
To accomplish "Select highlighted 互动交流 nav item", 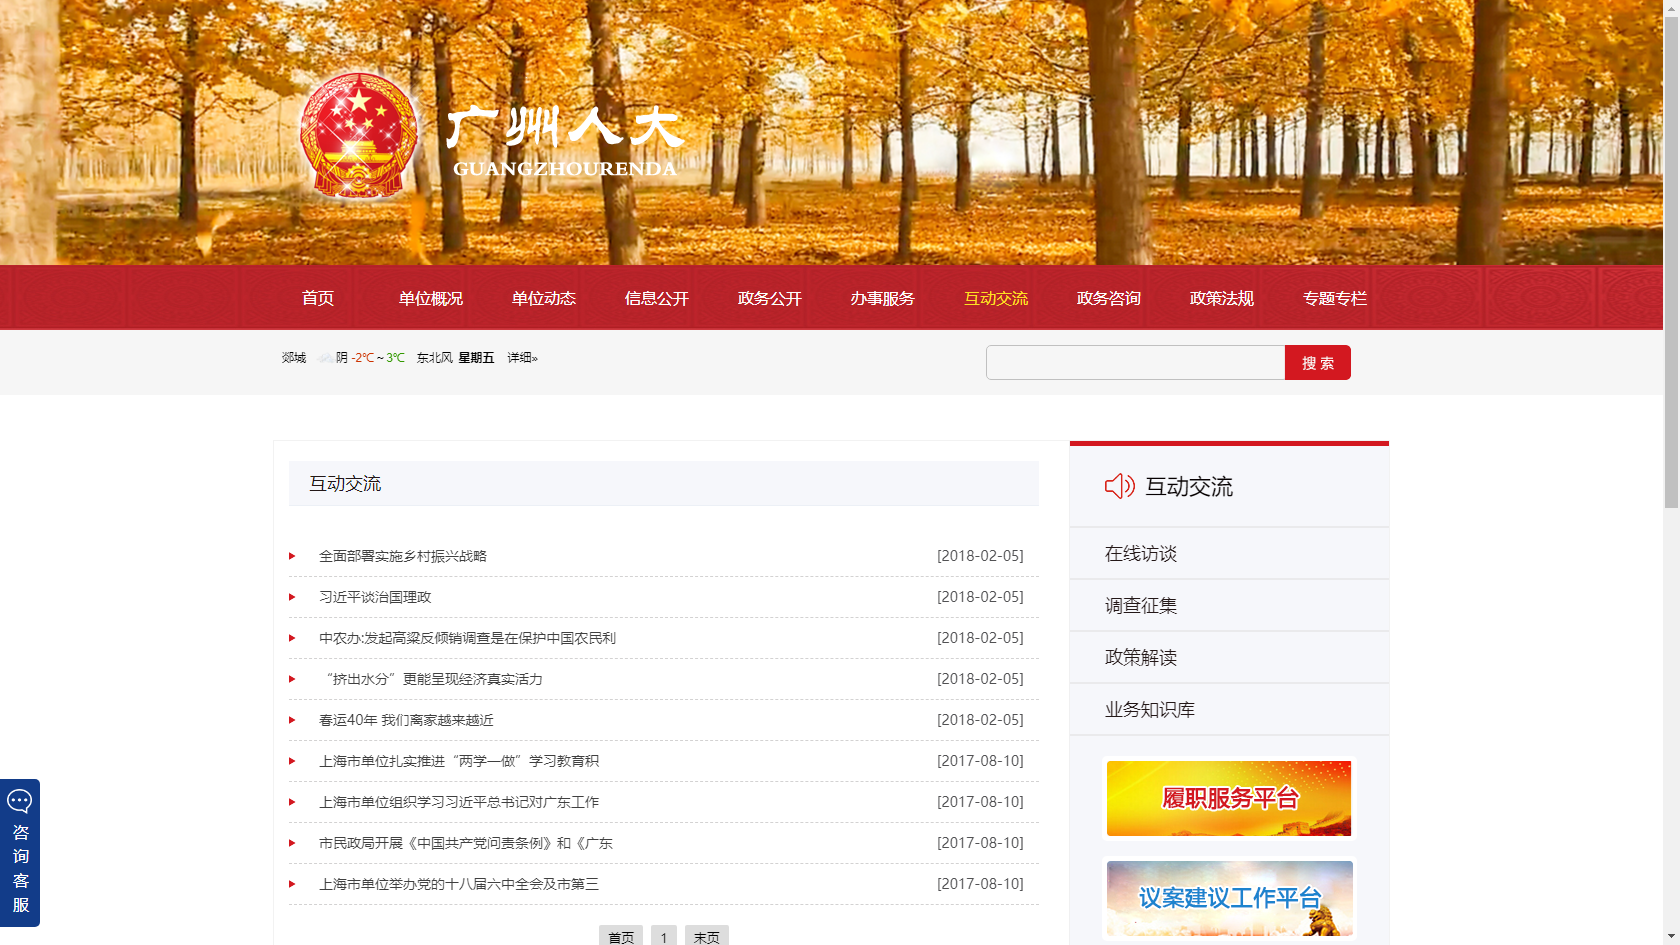I will click(x=996, y=298).
